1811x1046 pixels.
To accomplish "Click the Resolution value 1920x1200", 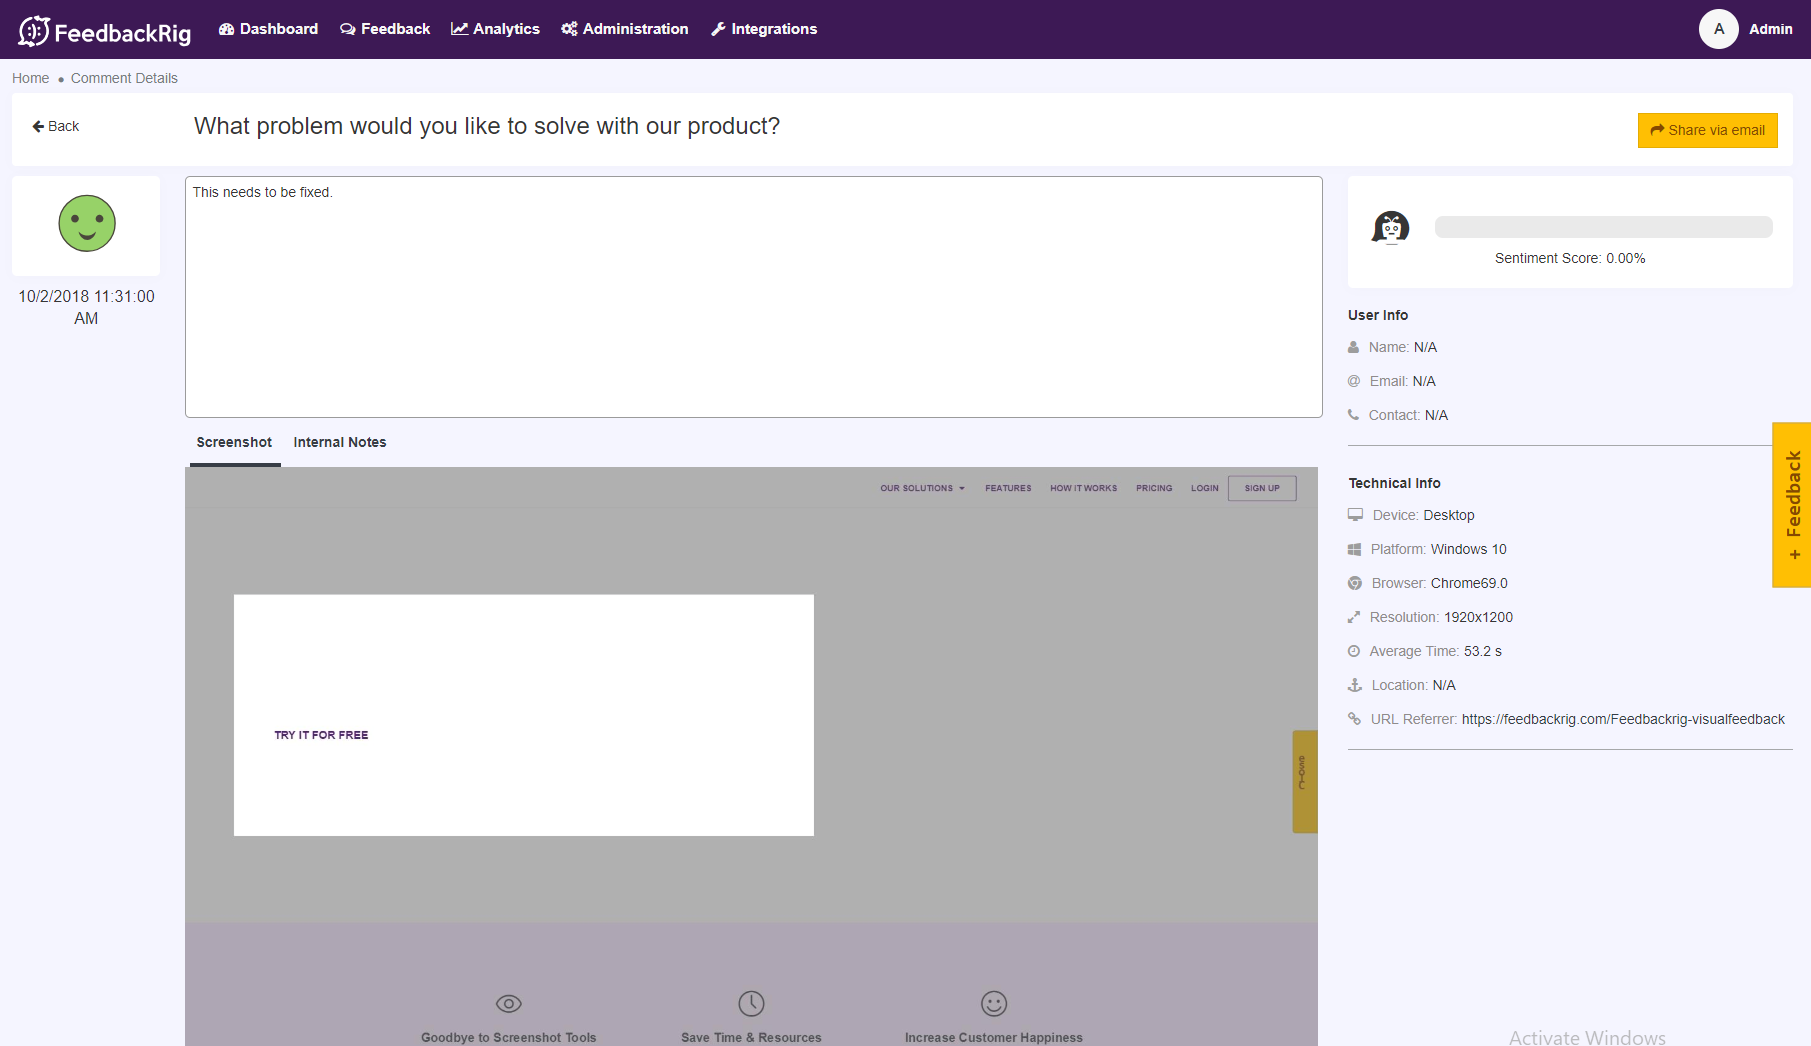I will click(x=1478, y=617).
